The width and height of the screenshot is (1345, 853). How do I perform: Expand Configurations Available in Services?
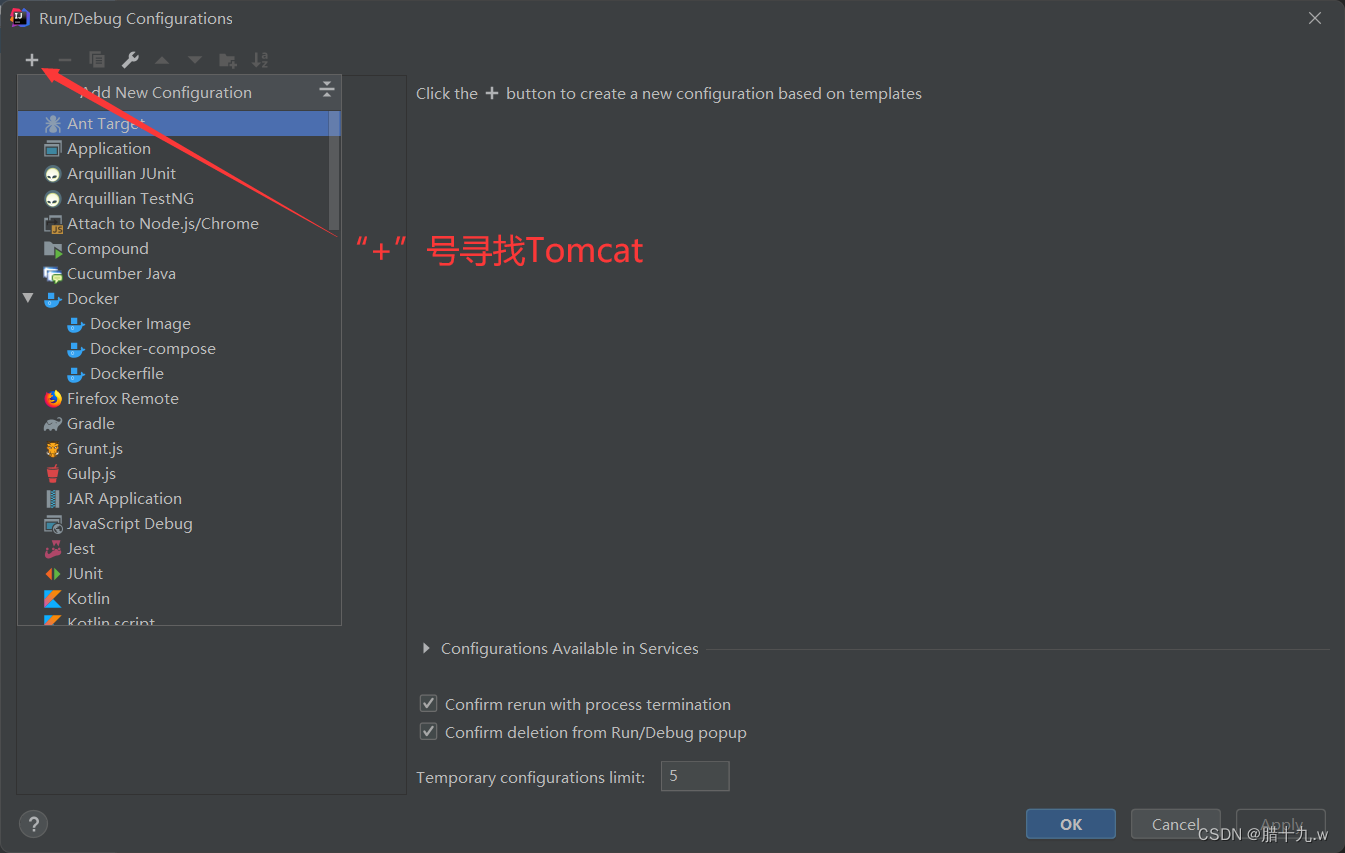pos(425,648)
